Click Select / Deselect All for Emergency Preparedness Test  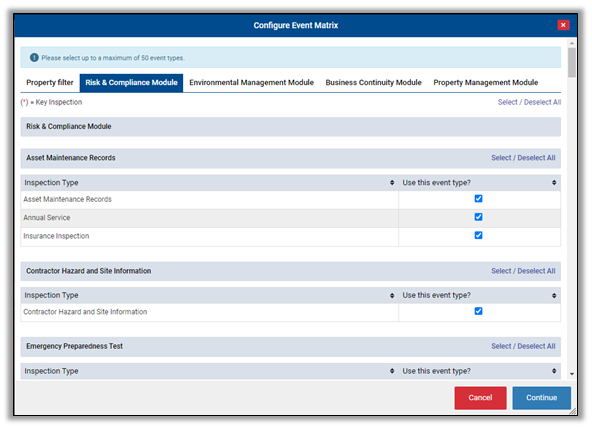(x=523, y=346)
